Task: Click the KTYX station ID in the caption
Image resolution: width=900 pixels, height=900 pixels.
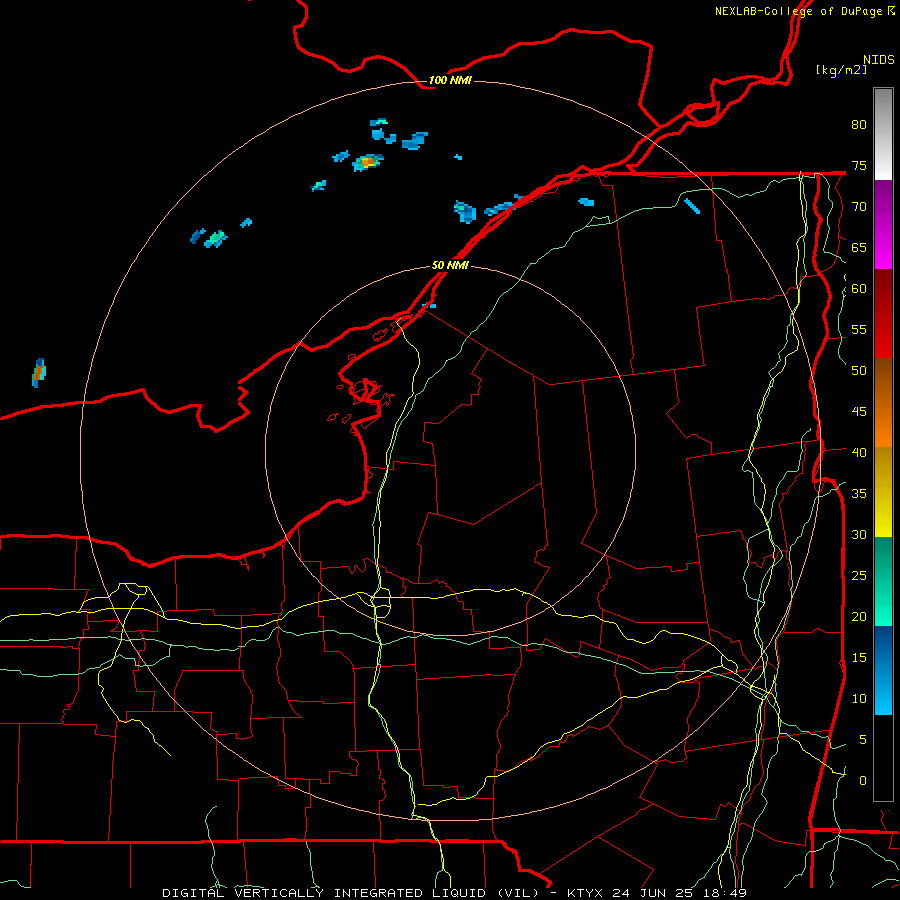Action: (x=585, y=893)
